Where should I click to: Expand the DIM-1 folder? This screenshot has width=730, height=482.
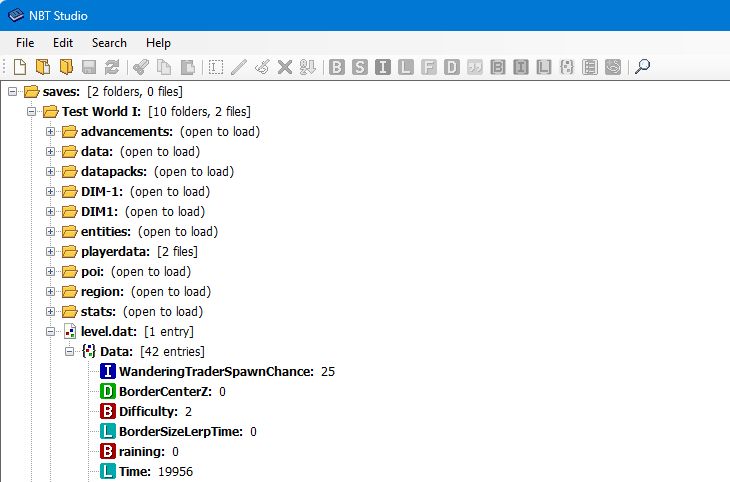51,192
